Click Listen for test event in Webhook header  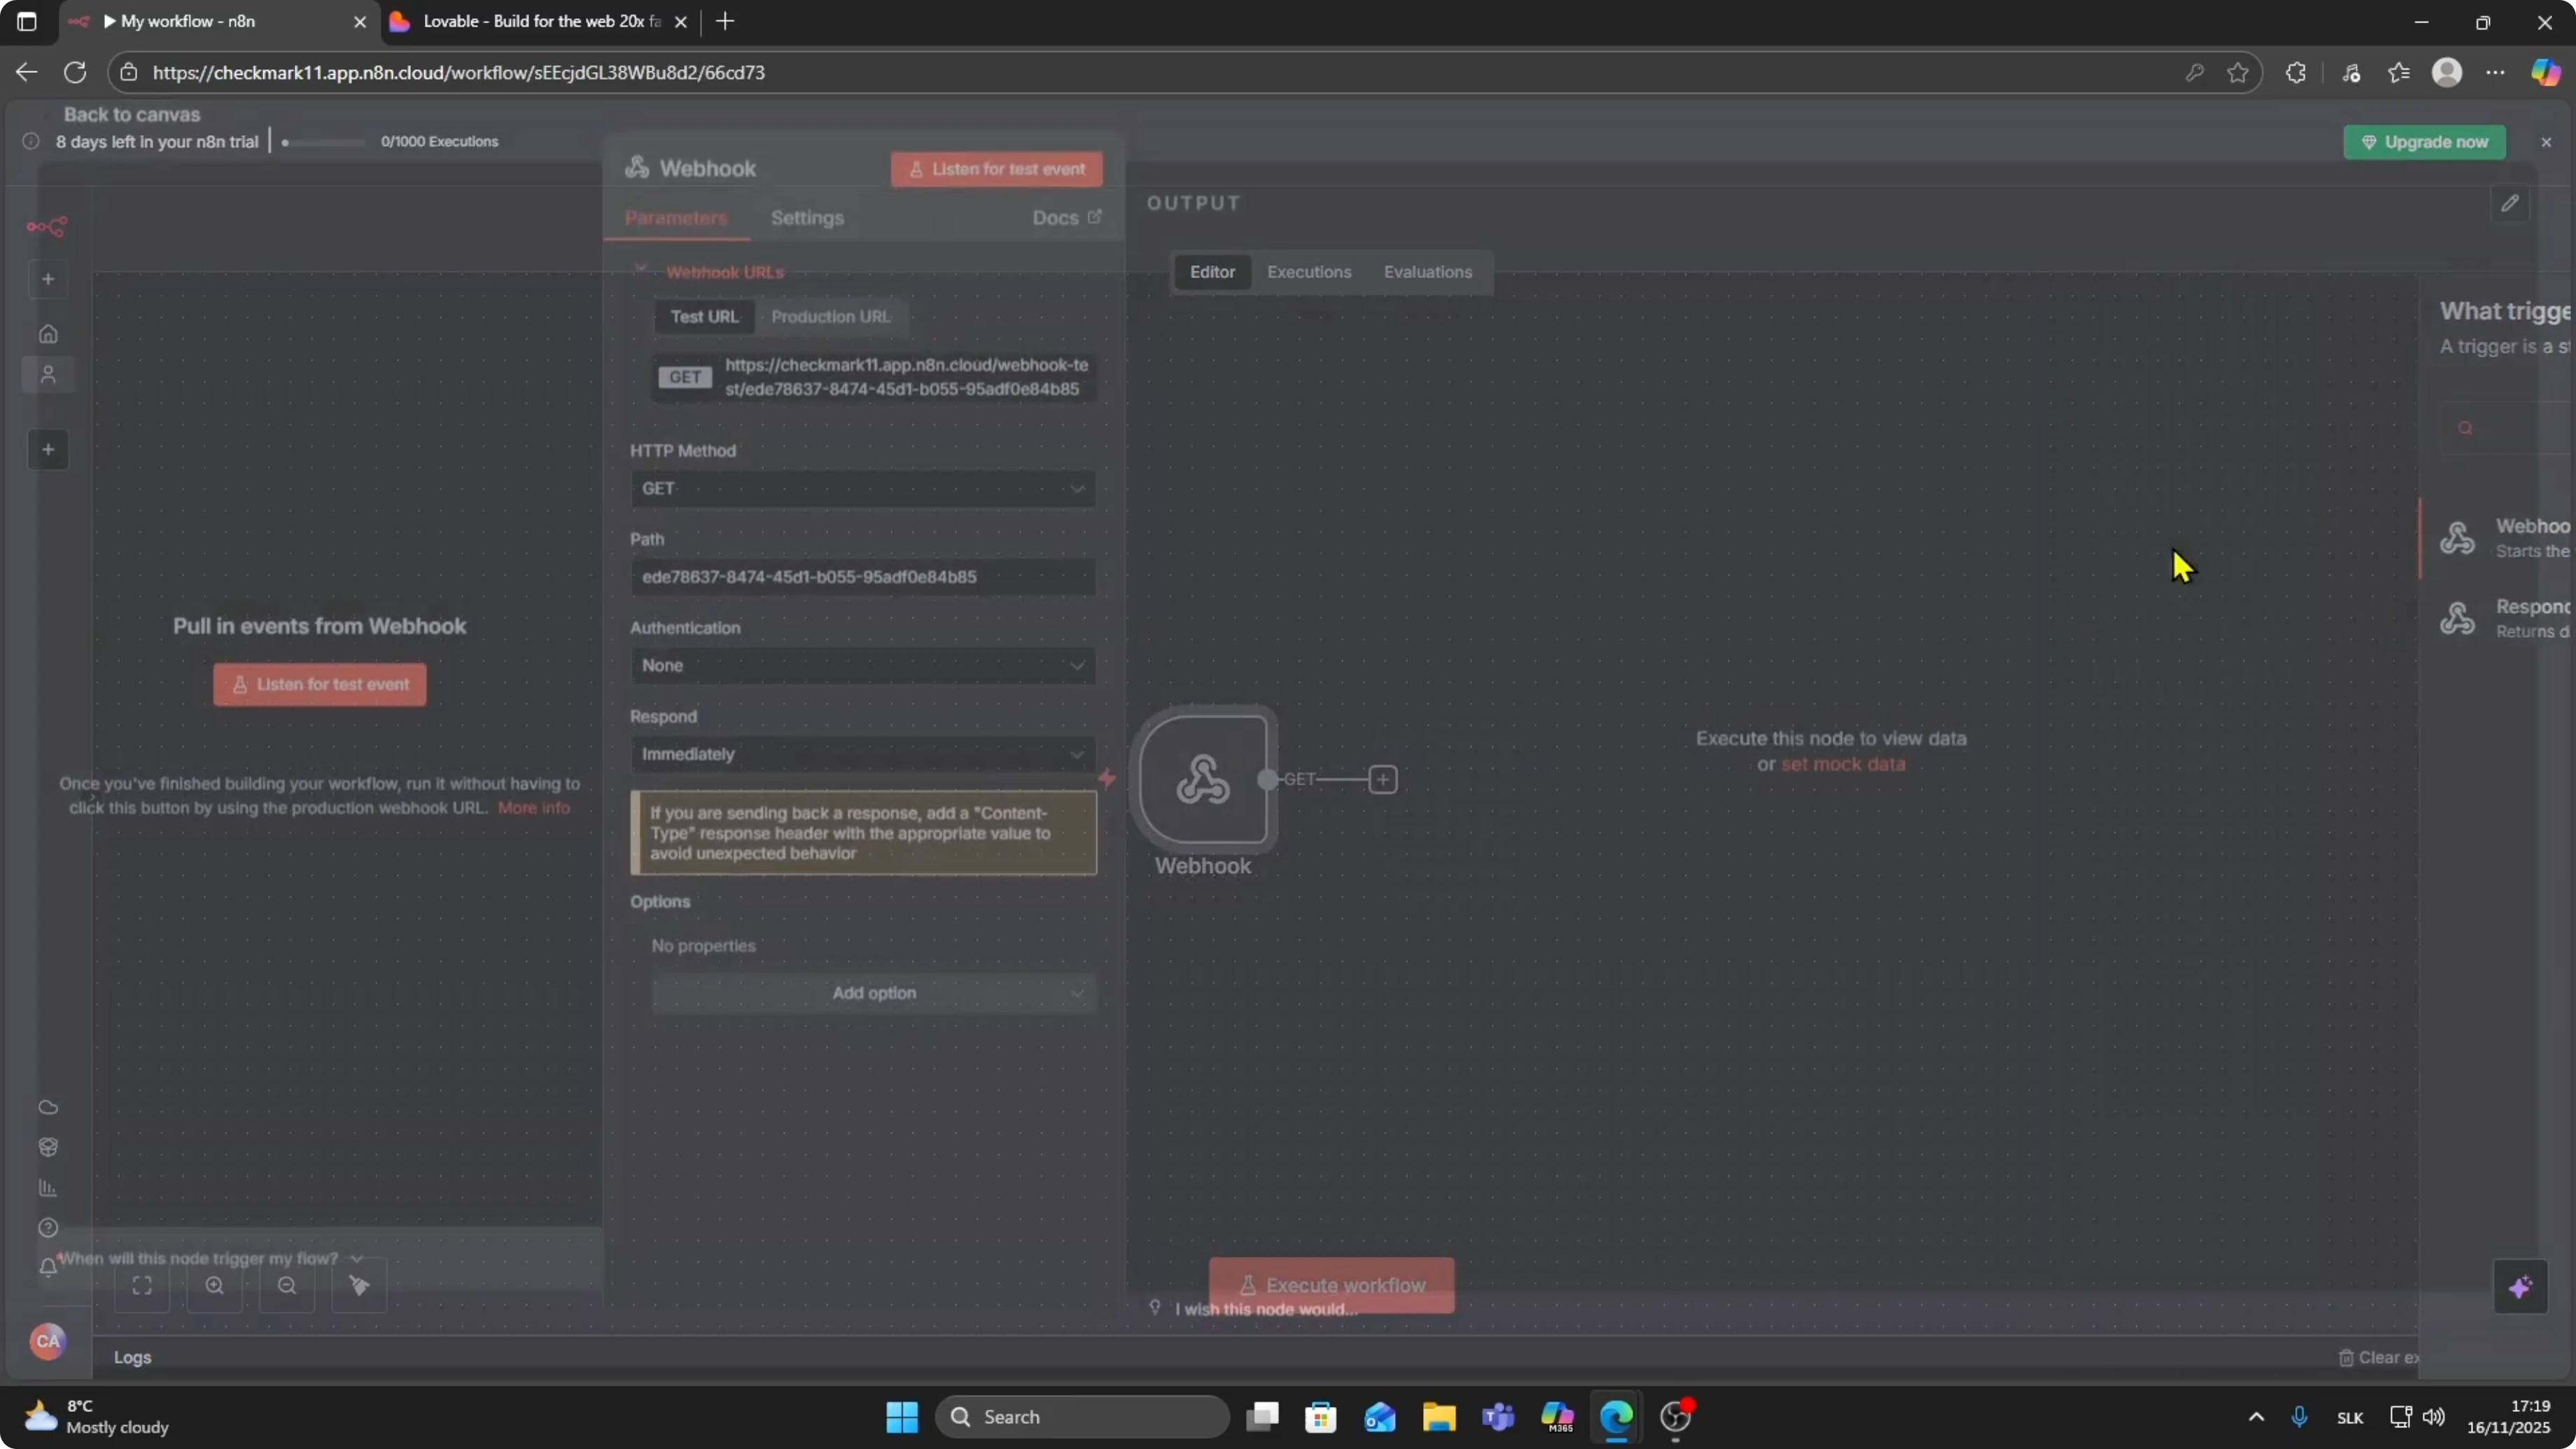[997, 169]
